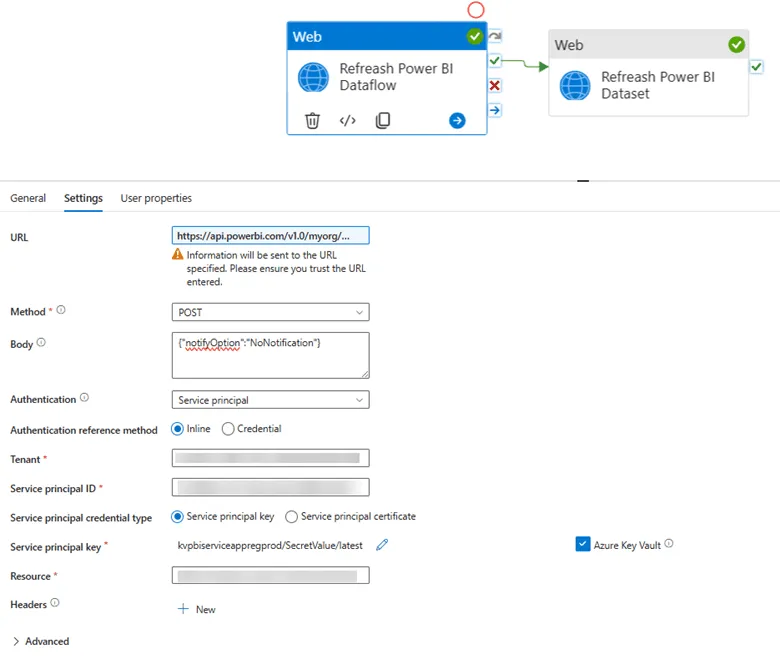Click the Dataset activity Web header

pos(648,45)
